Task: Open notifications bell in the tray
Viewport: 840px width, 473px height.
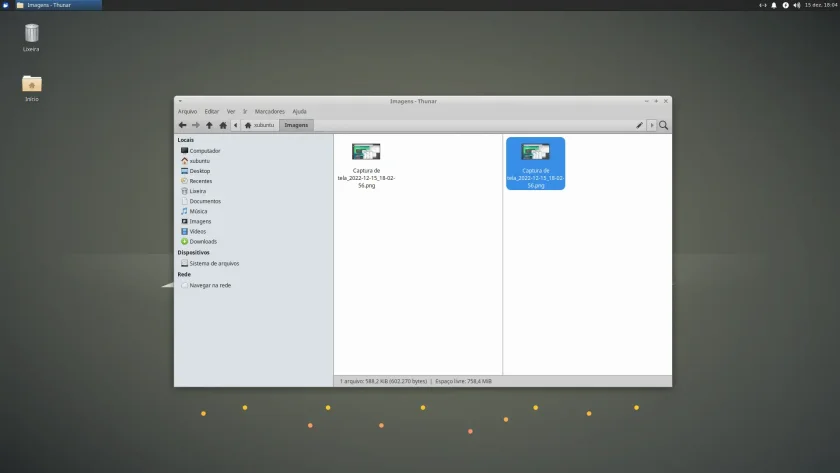Action: [774, 5]
